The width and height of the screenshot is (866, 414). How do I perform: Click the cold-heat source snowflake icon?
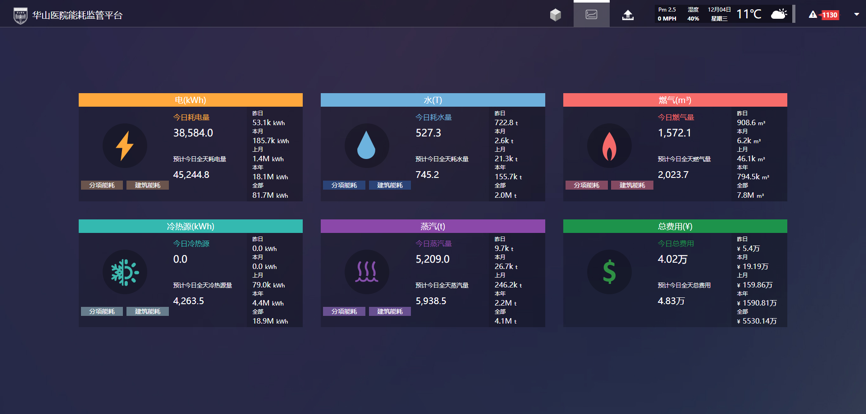[x=125, y=272]
